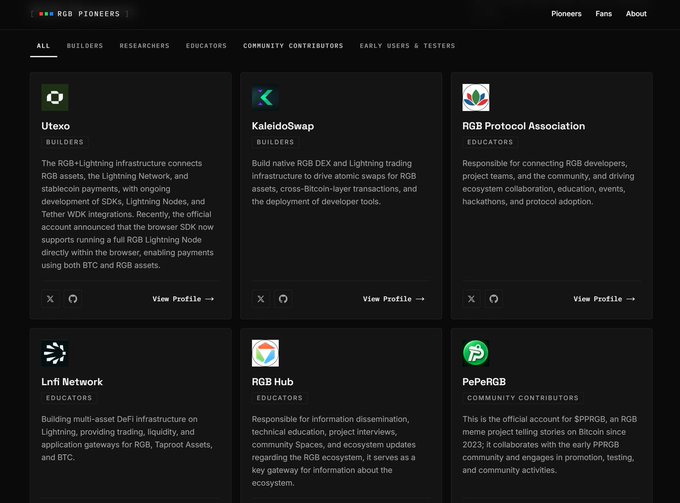Click Utexo's description paragraph

pyautogui.click(x=128, y=214)
